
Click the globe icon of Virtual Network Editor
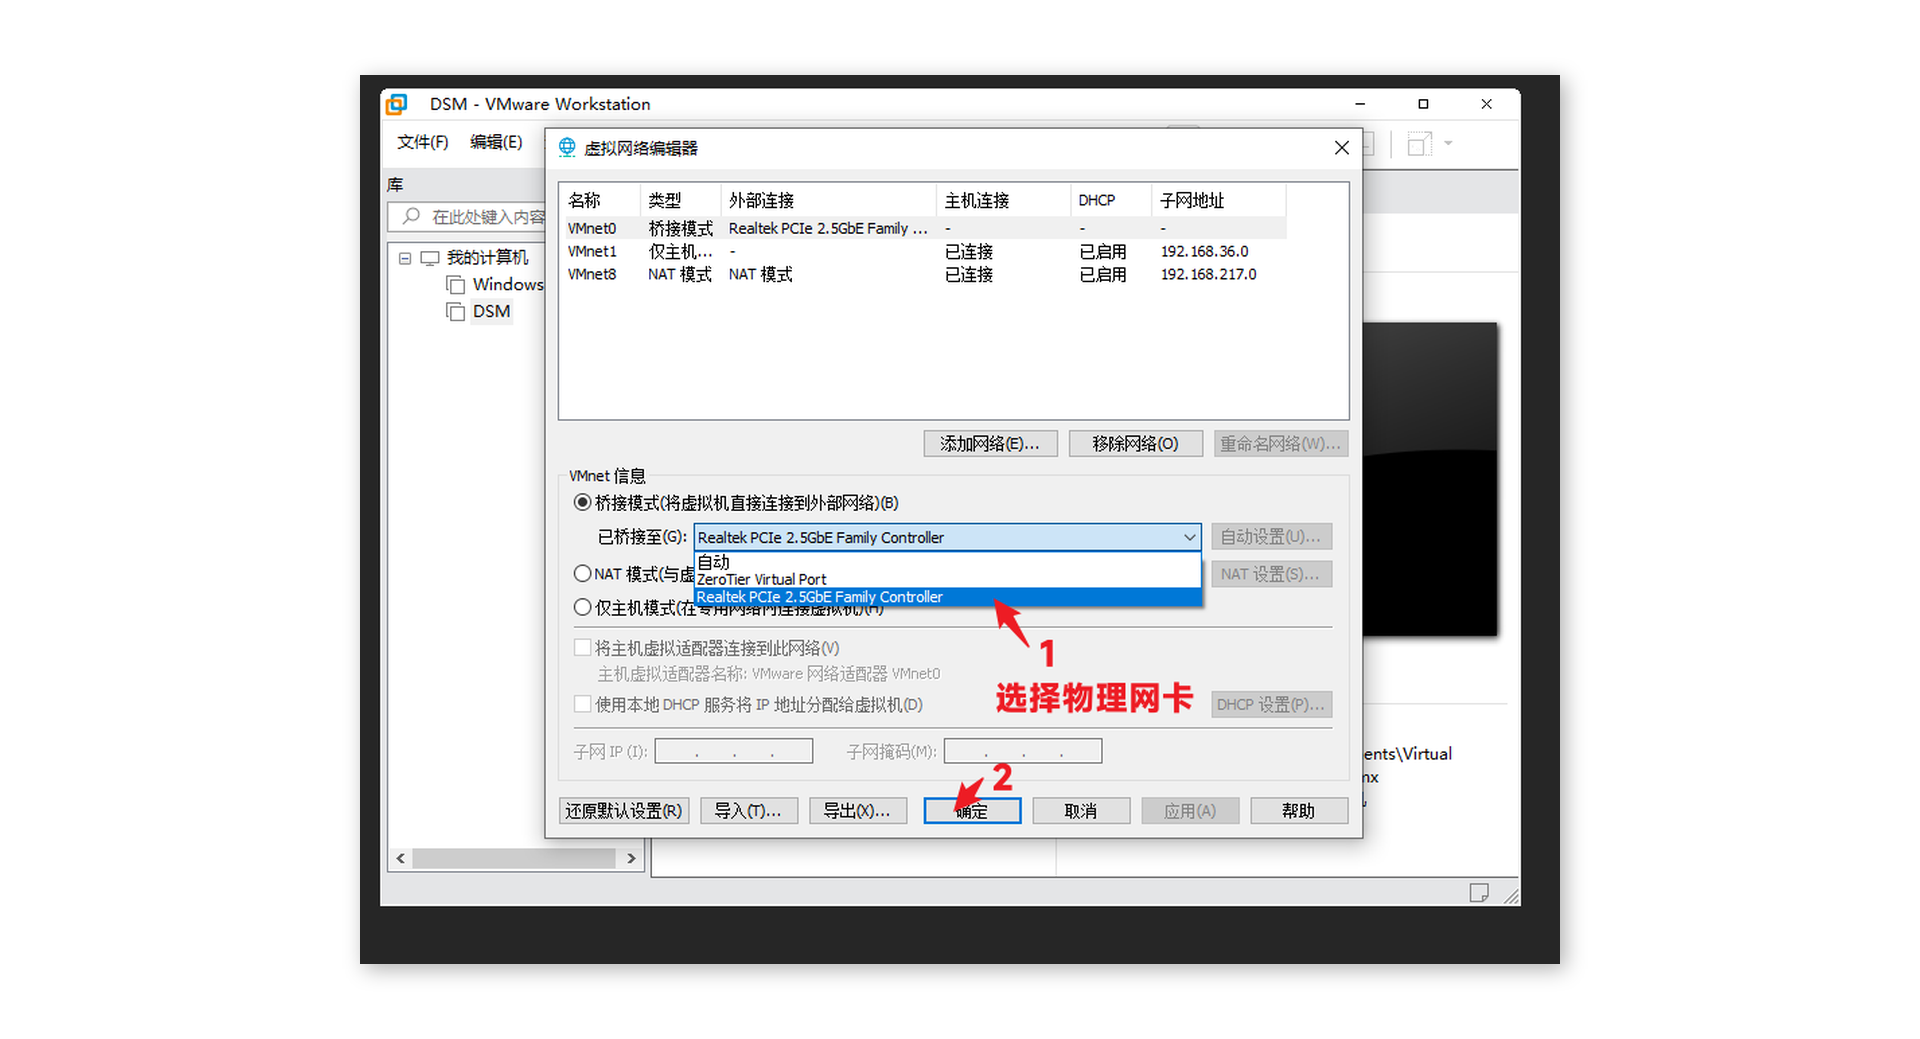point(567,148)
